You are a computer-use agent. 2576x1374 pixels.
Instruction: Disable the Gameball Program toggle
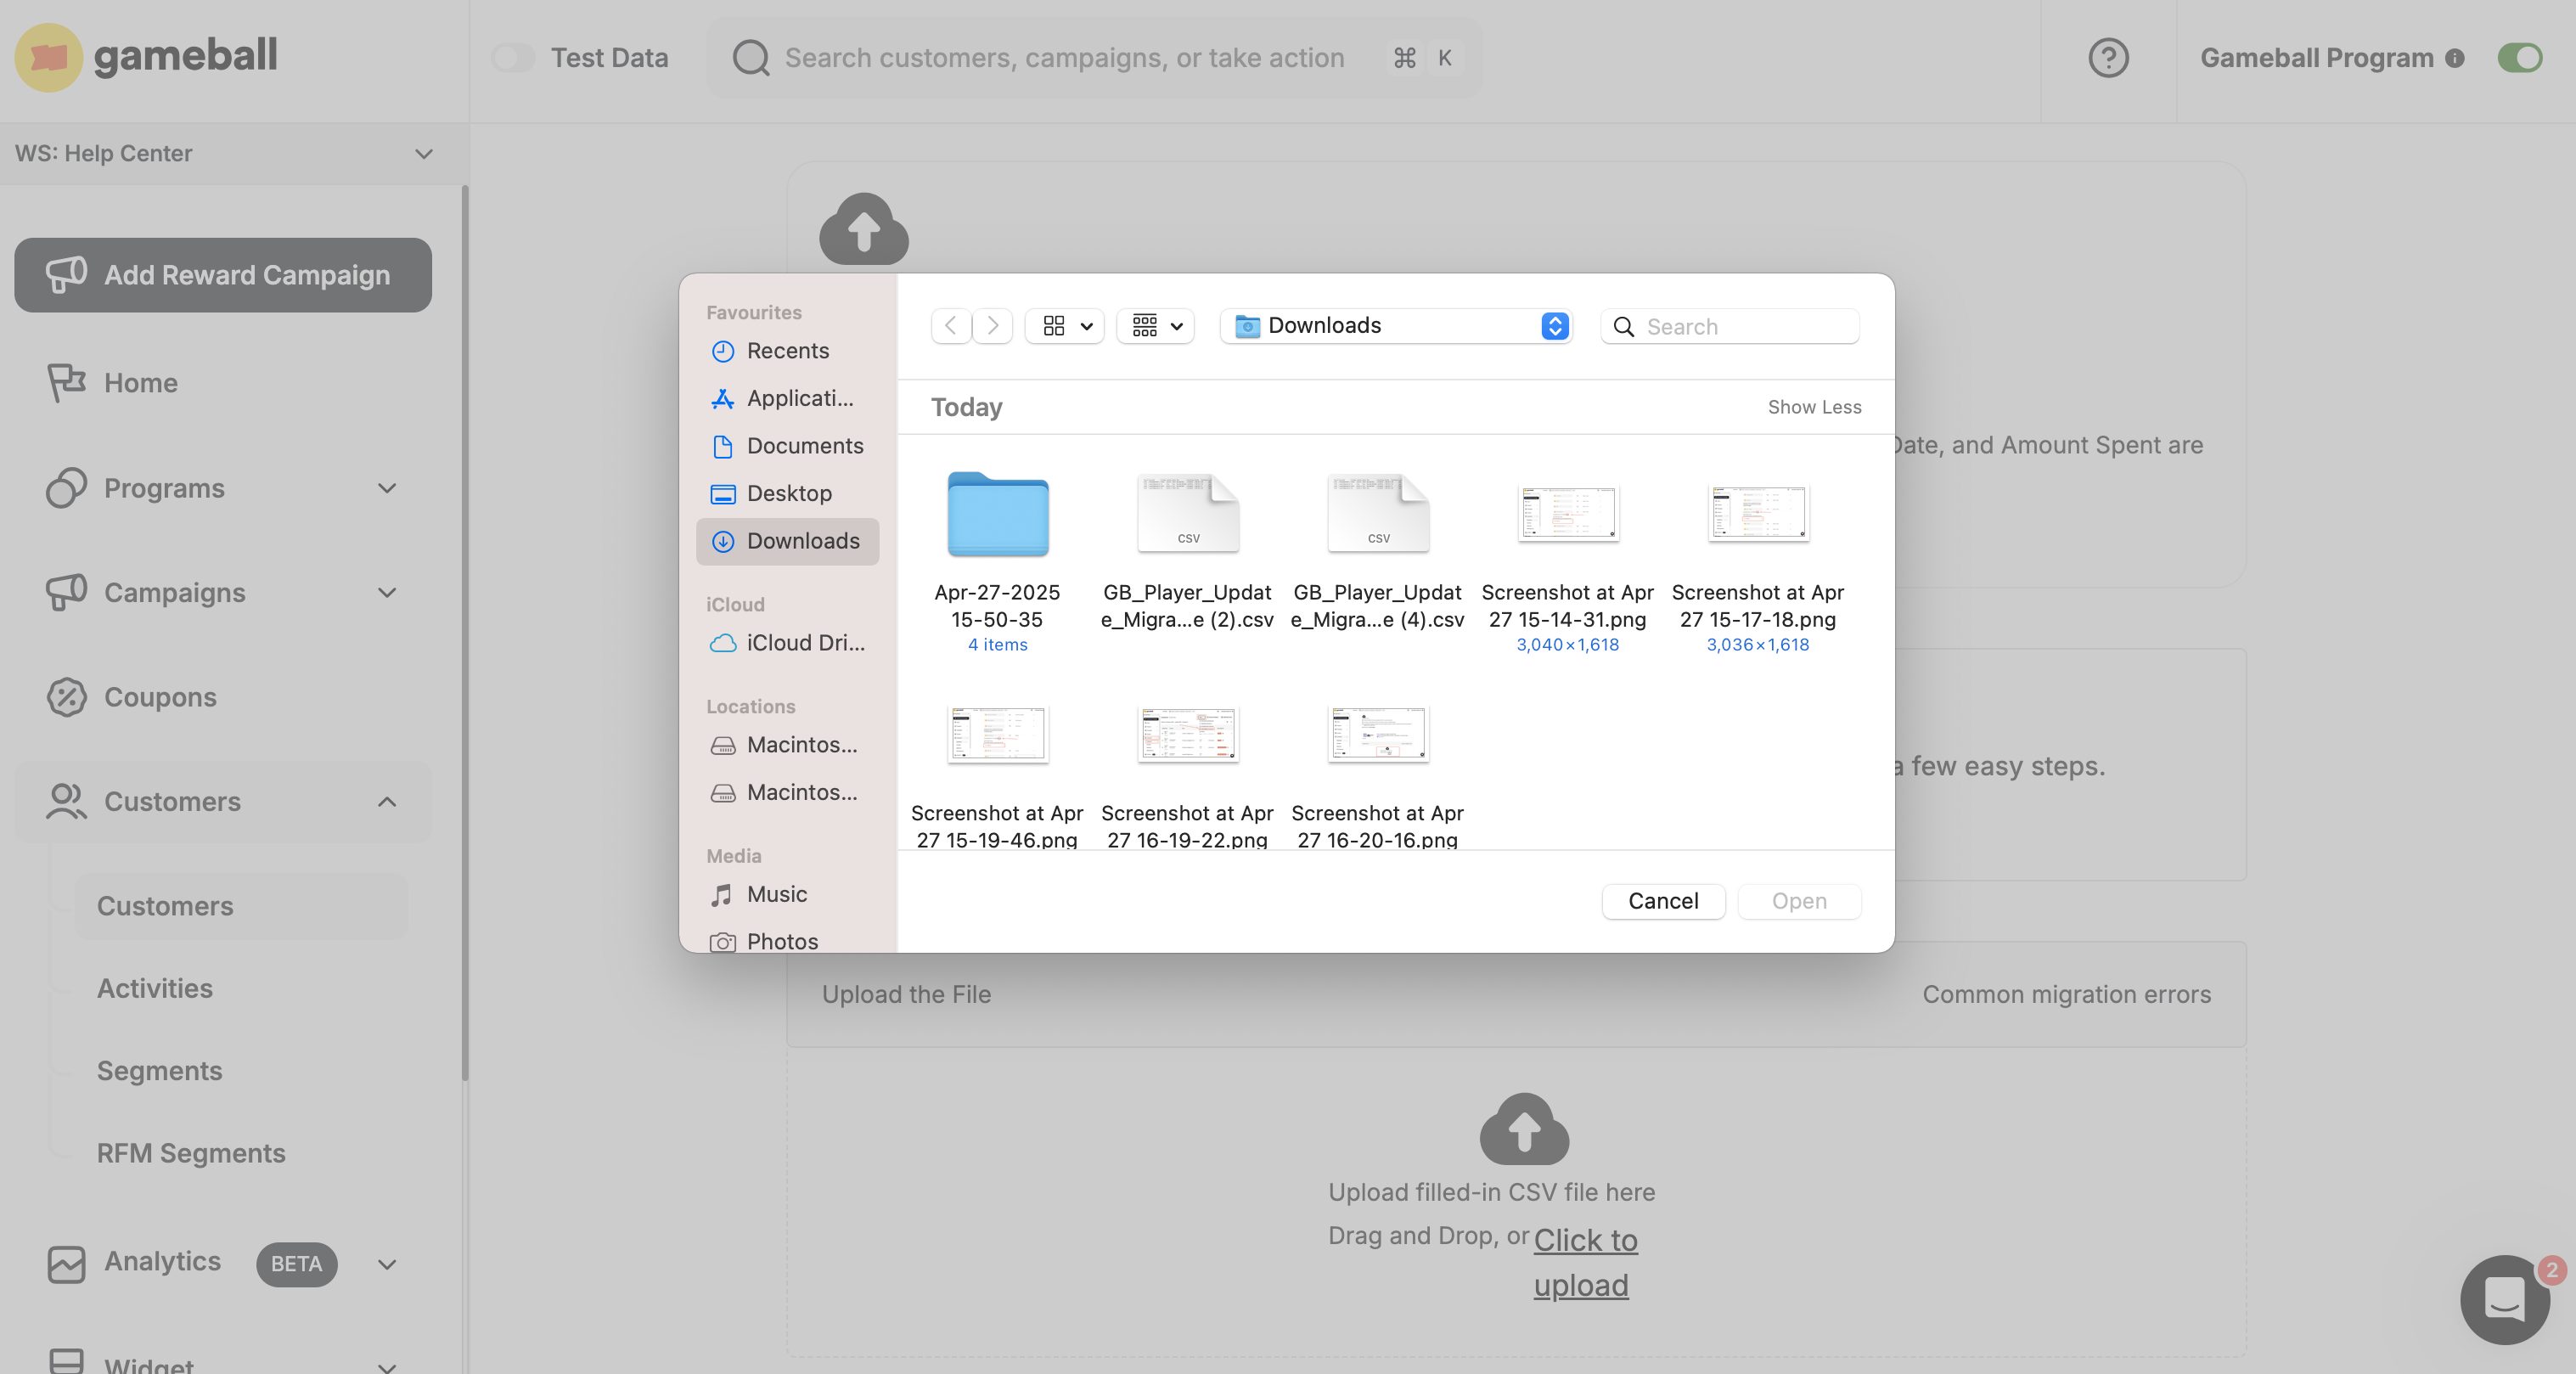click(x=2519, y=57)
